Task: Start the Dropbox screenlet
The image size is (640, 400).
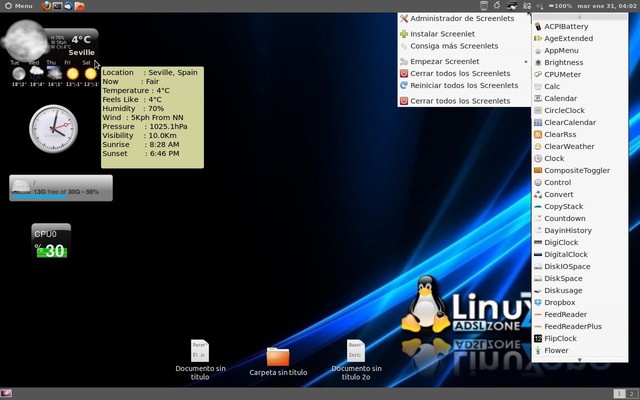Action: point(580,302)
